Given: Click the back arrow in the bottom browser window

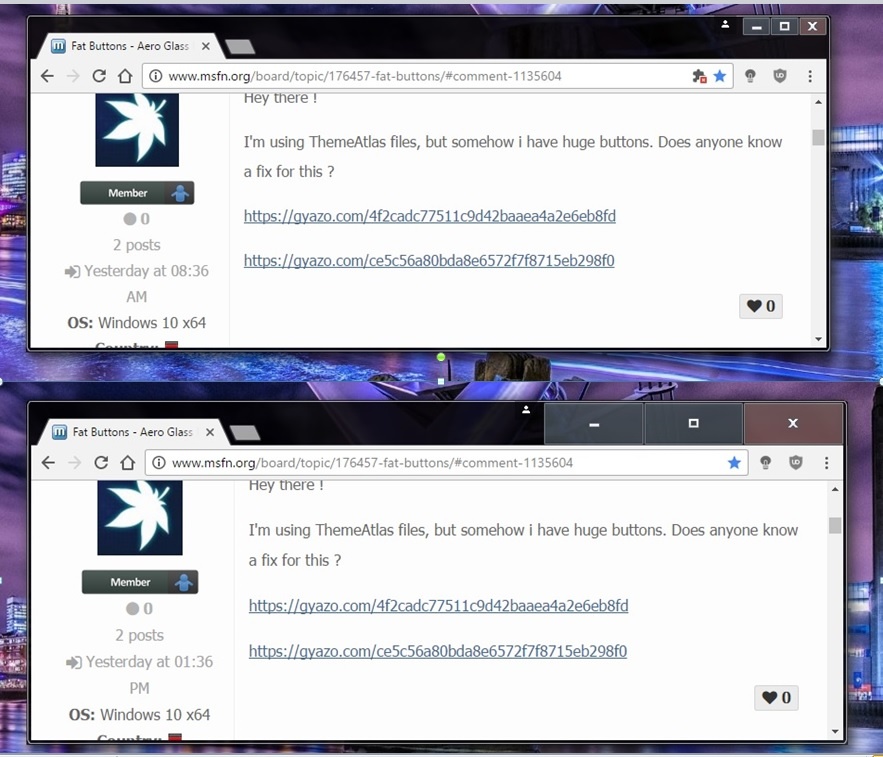Looking at the screenshot, I should coord(48,463).
